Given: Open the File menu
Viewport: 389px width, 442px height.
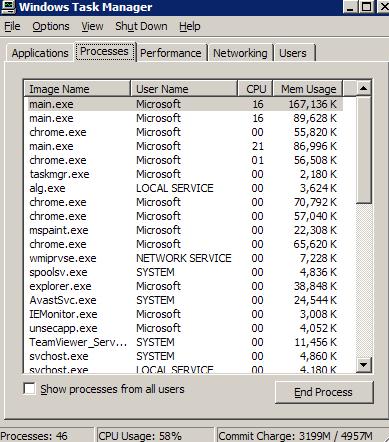Looking at the screenshot, I should point(12,26).
